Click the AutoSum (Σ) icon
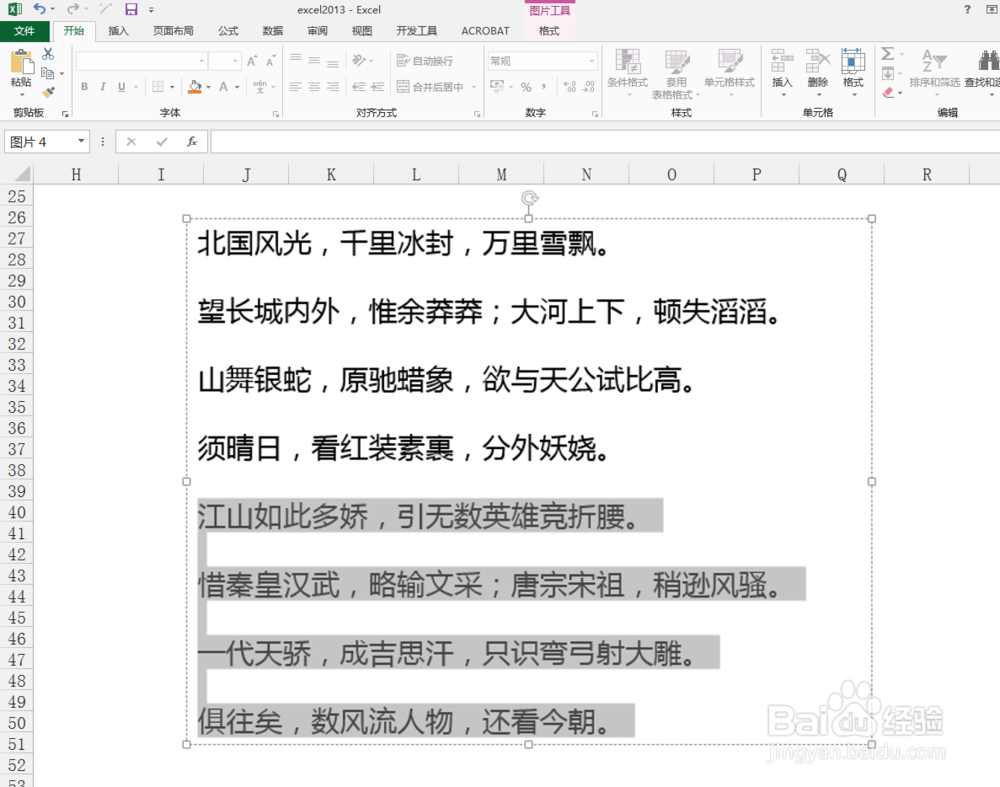 pos(888,55)
